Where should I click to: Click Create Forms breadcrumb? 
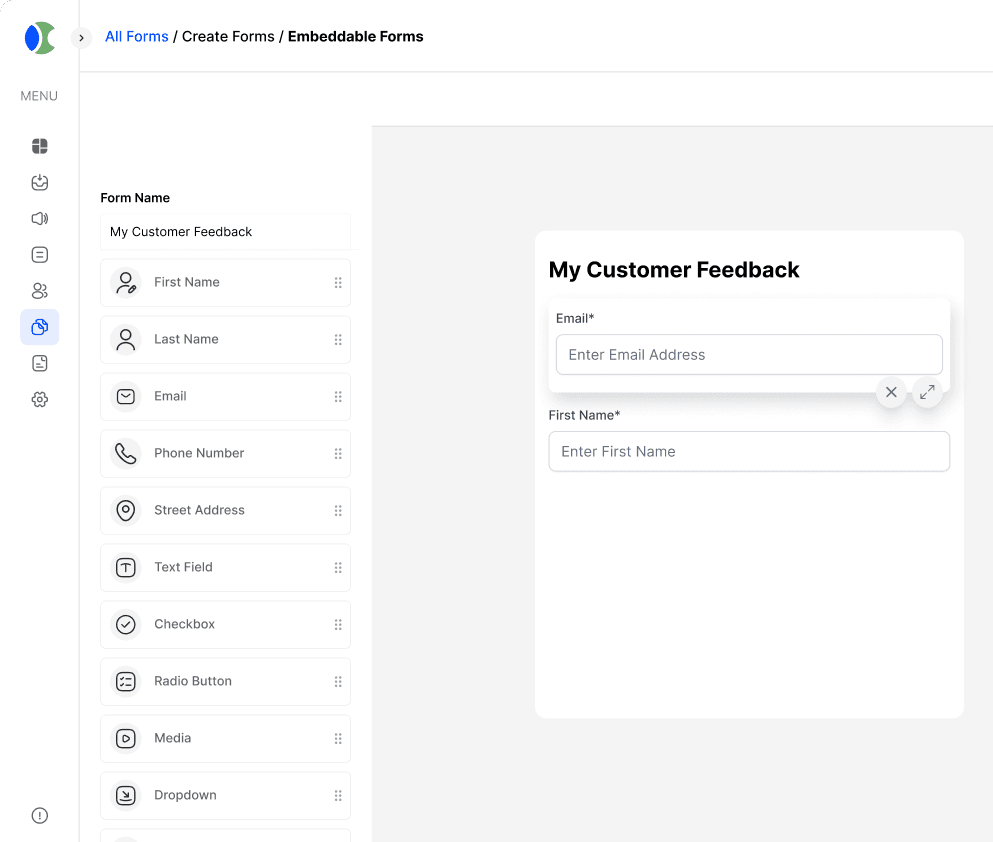pos(228,37)
